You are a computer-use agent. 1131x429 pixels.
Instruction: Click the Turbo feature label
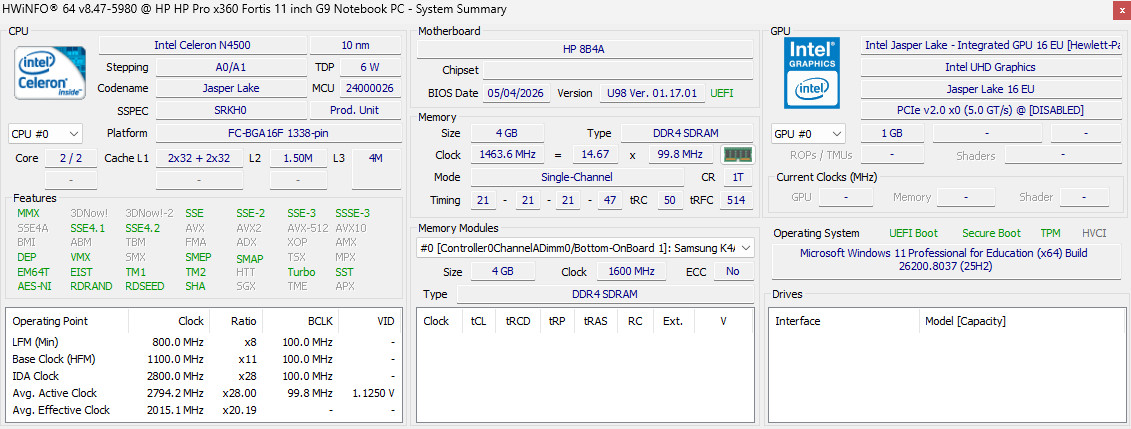click(x=302, y=272)
